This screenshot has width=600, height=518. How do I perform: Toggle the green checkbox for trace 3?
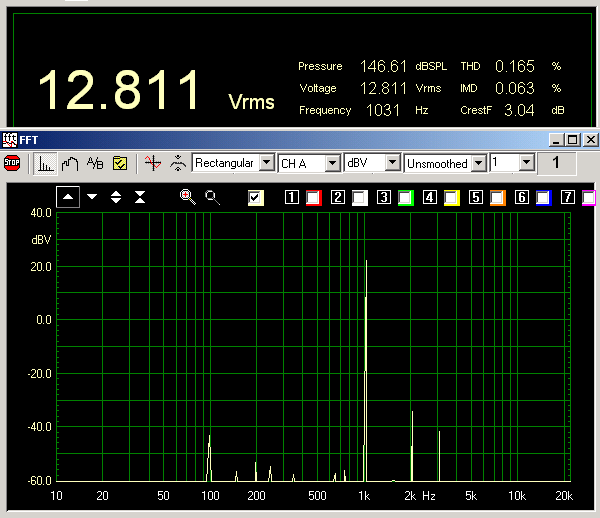pyautogui.click(x=406, y=198)
